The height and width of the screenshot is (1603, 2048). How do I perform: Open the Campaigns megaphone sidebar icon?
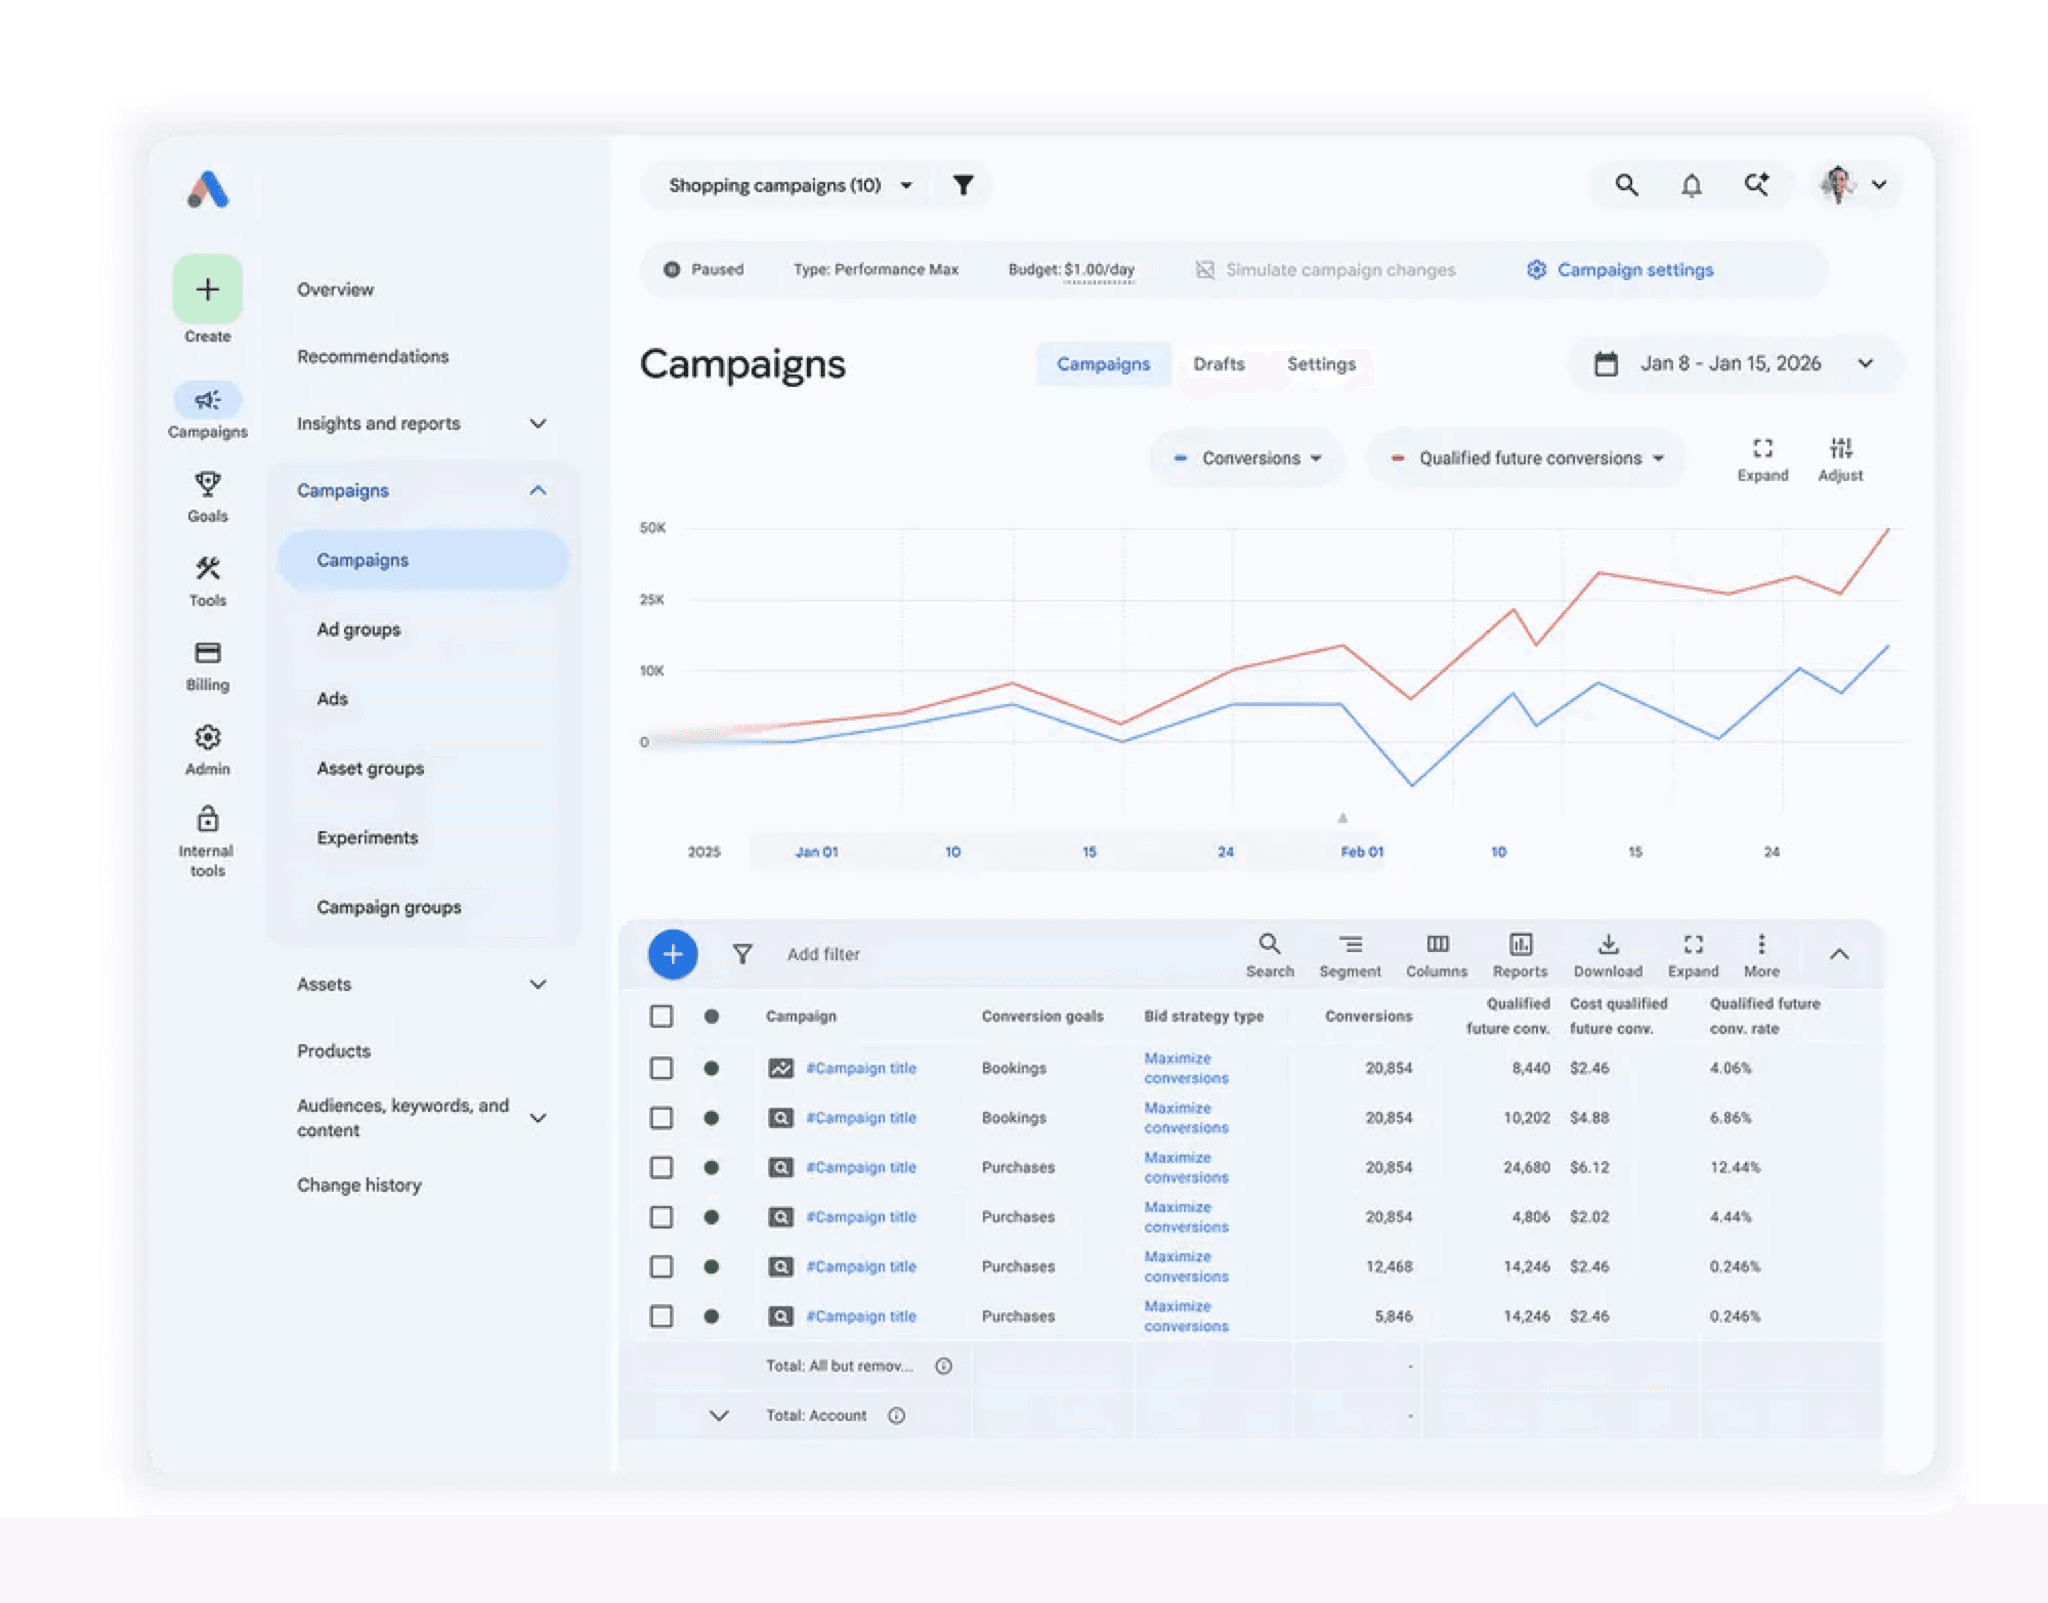pyautogui.click(x=207, y=400)
